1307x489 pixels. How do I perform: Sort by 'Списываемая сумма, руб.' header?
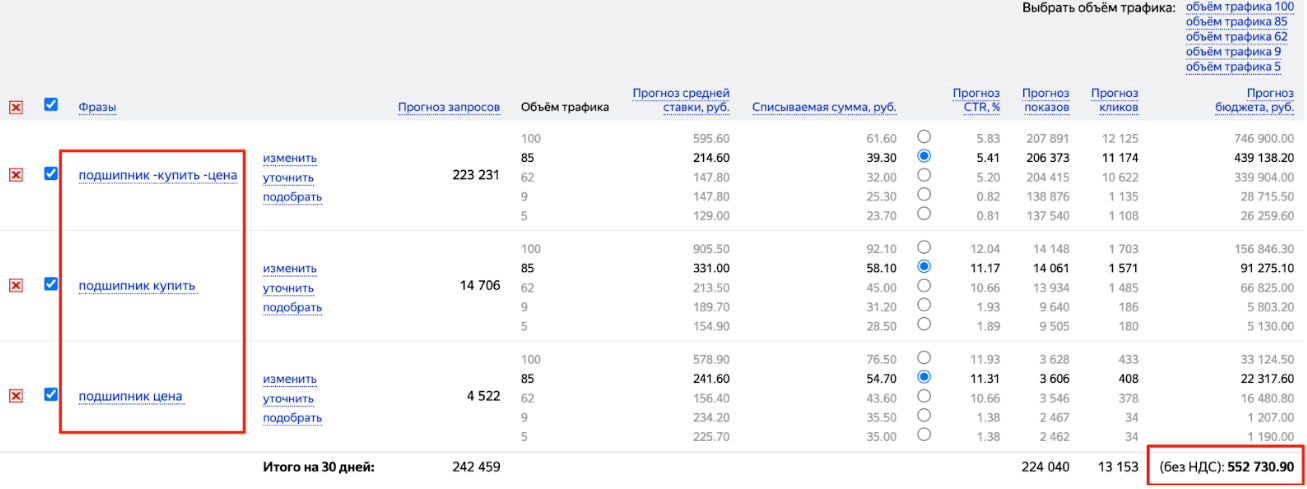(x=823, y=108)
